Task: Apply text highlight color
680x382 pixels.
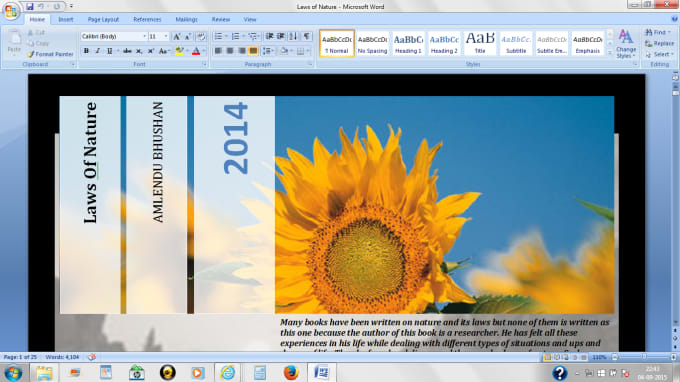Action: tap(179, 51)
